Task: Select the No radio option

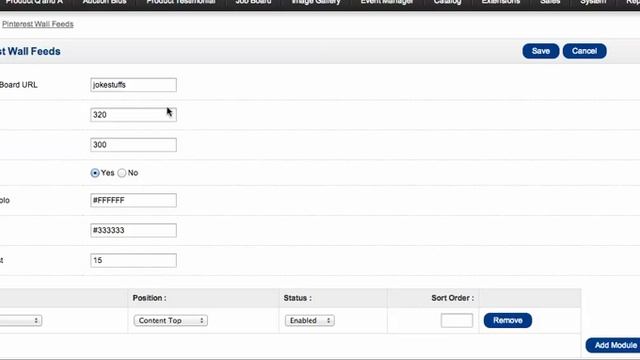Action: coord(122,173)
